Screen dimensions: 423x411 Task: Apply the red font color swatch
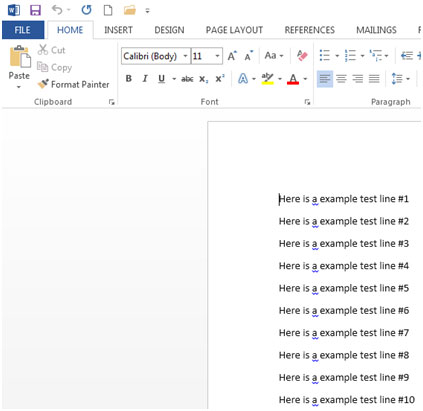point(293,79)
